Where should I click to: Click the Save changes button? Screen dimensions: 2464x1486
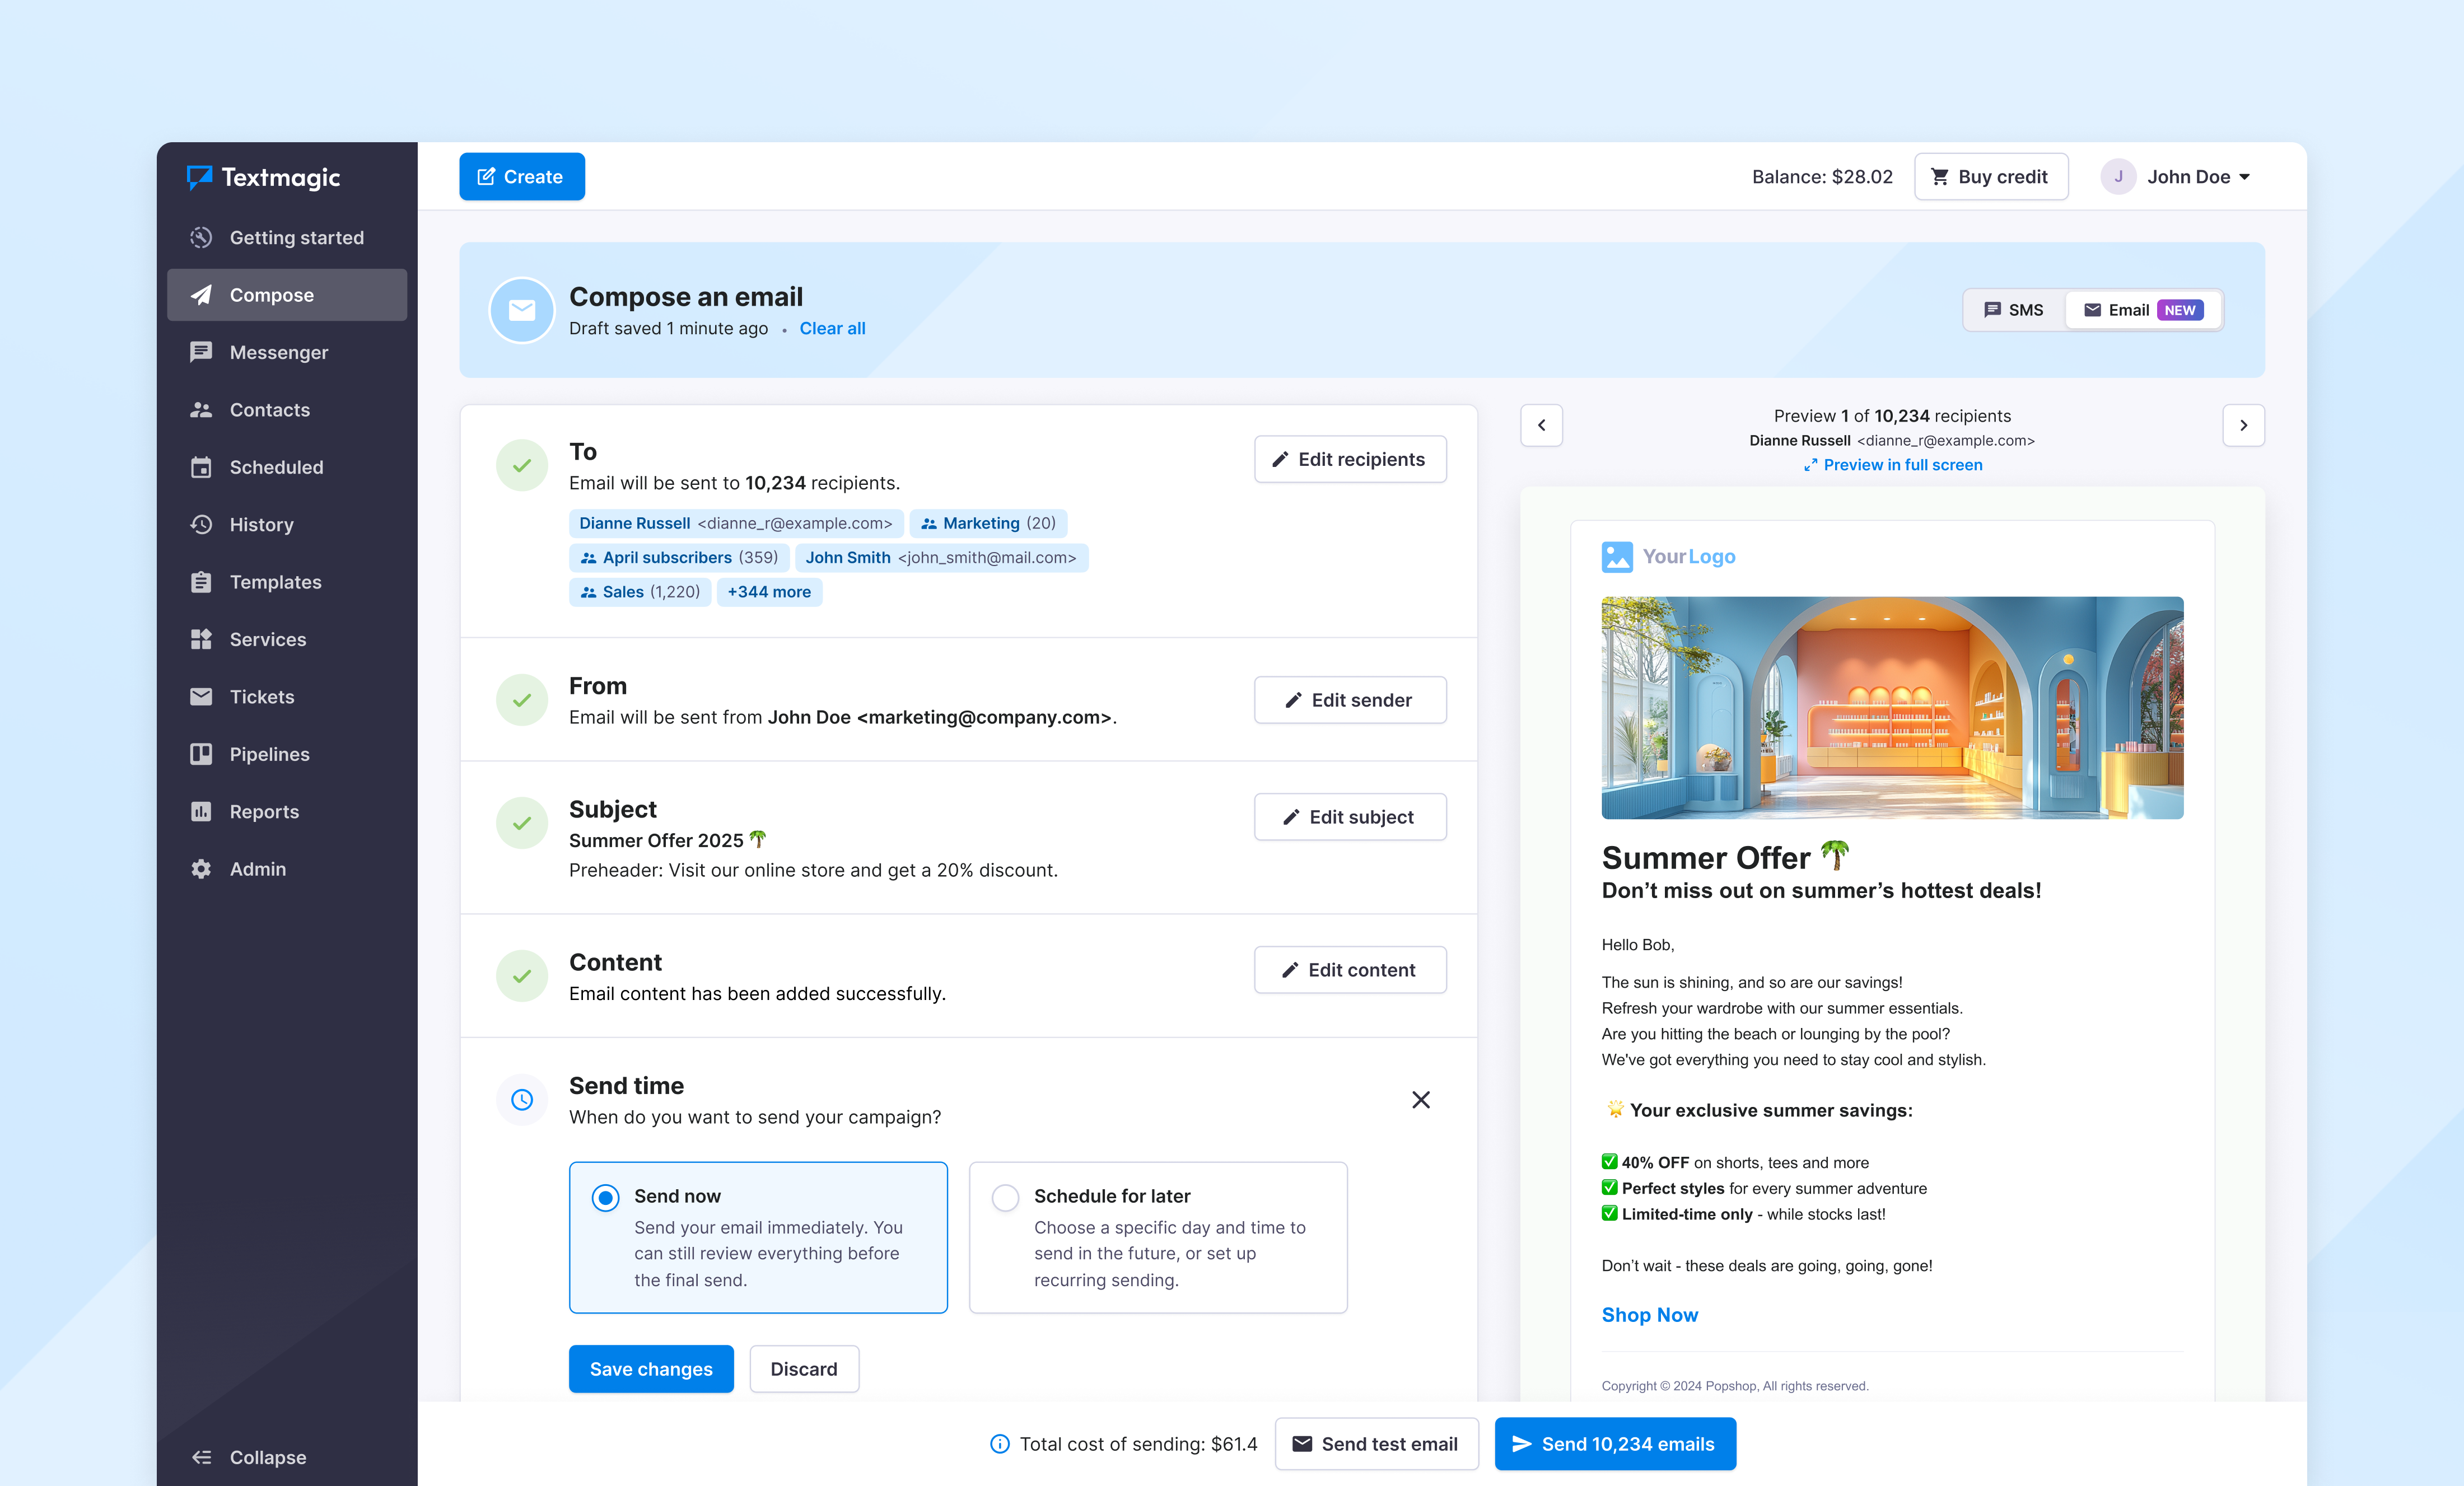tap(650, 1368)
